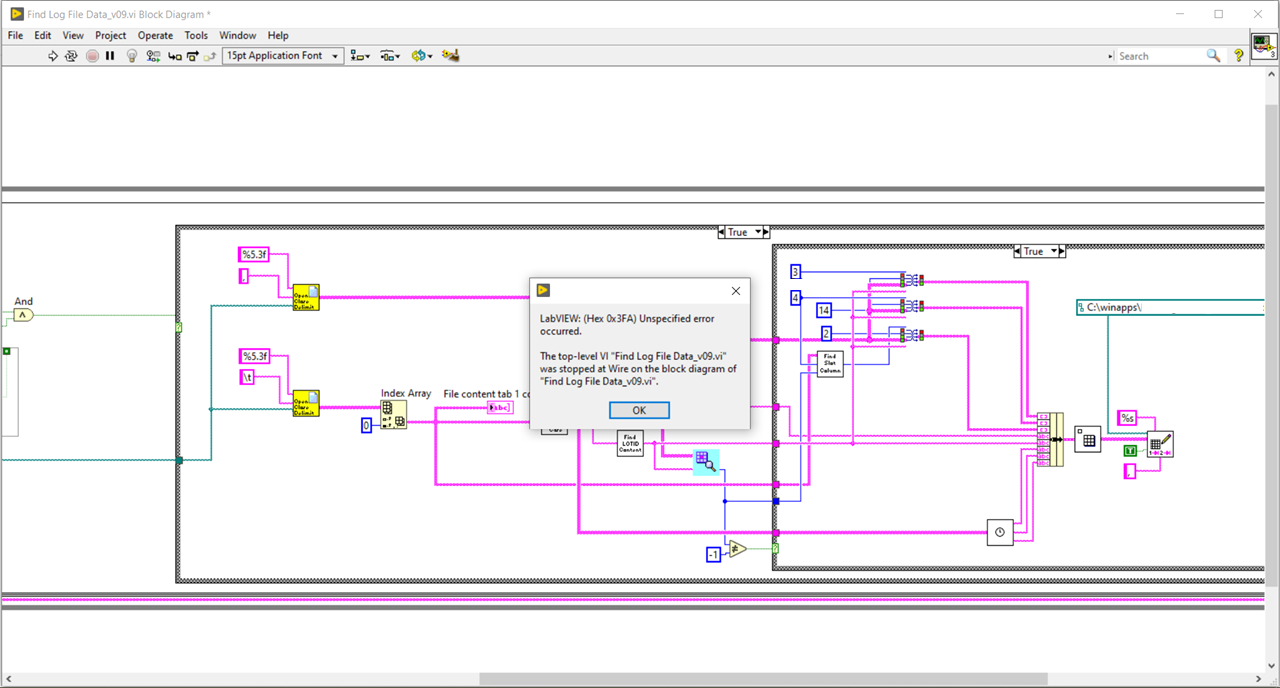This screenshot has width=1280, height=688.
Task: Select the Index Array function node
Action: [393, 415]
